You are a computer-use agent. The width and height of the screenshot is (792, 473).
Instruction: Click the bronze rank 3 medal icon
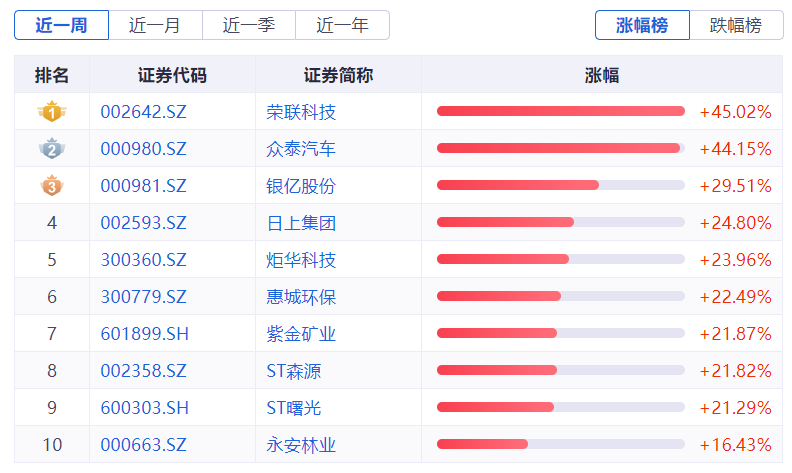tap(52, 185)
